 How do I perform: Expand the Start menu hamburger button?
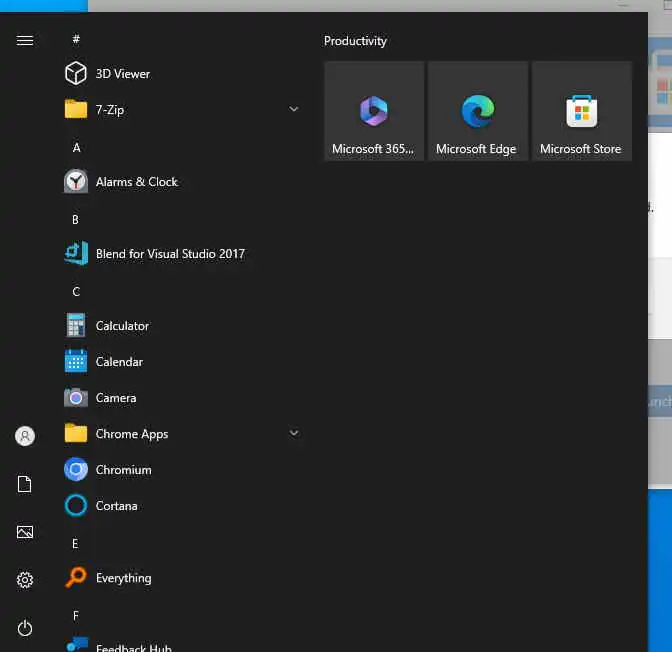(x=25, y=40)
